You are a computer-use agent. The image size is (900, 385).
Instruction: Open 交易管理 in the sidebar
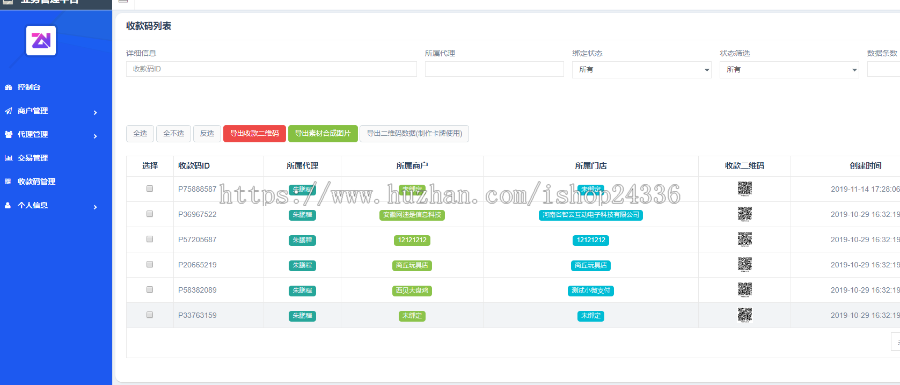pyautogui.click(x=33, y=158)
